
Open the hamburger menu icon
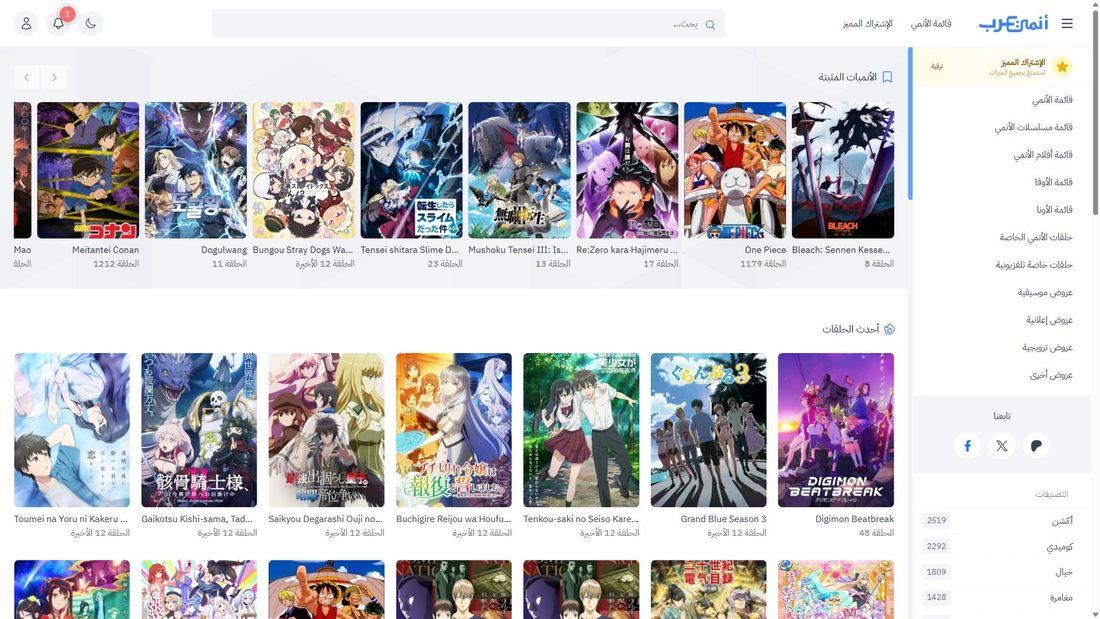pos(1067,23)
